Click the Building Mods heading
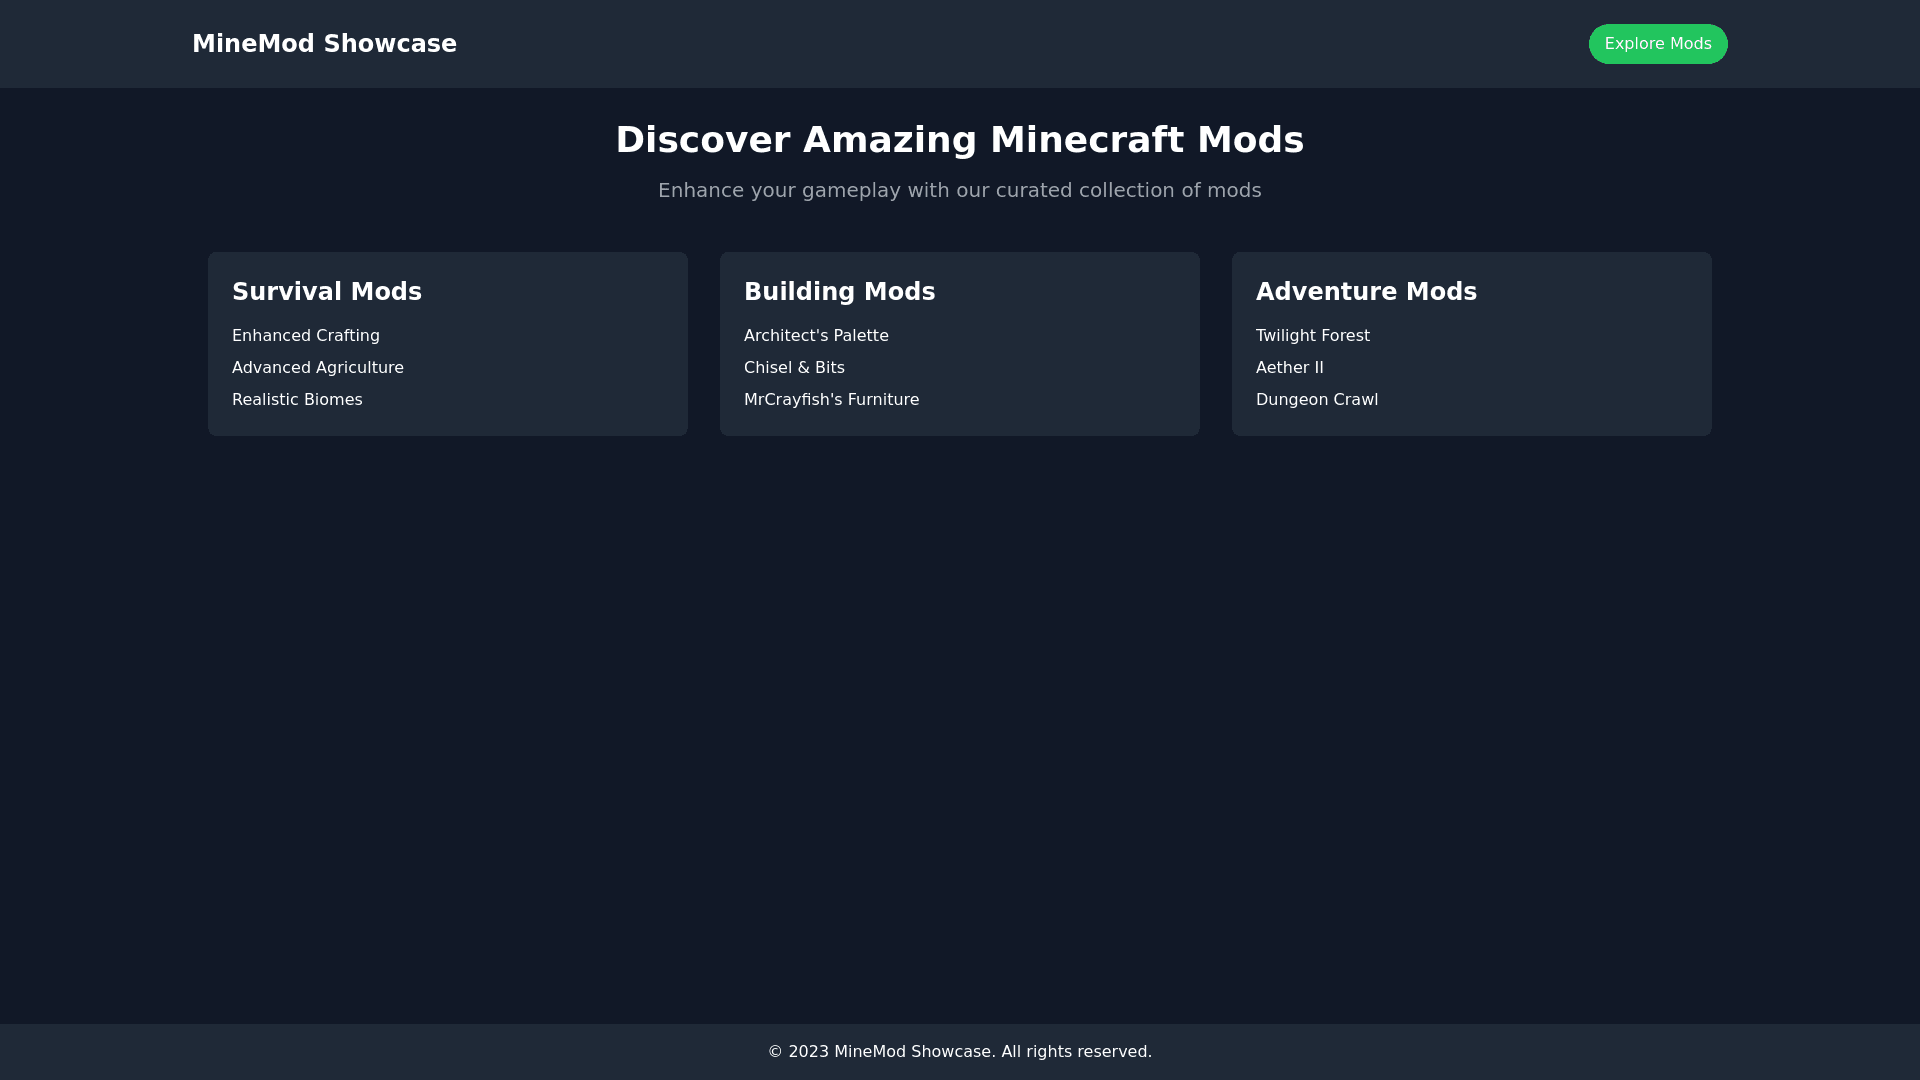The image size is (1920, 1080). [x=839, y=292]
